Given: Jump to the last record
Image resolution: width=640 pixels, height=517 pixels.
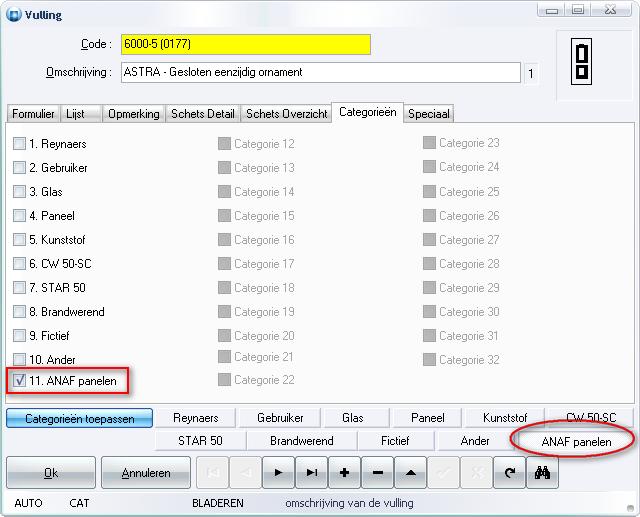Looking at the screenshot, I should coord(311,473).
